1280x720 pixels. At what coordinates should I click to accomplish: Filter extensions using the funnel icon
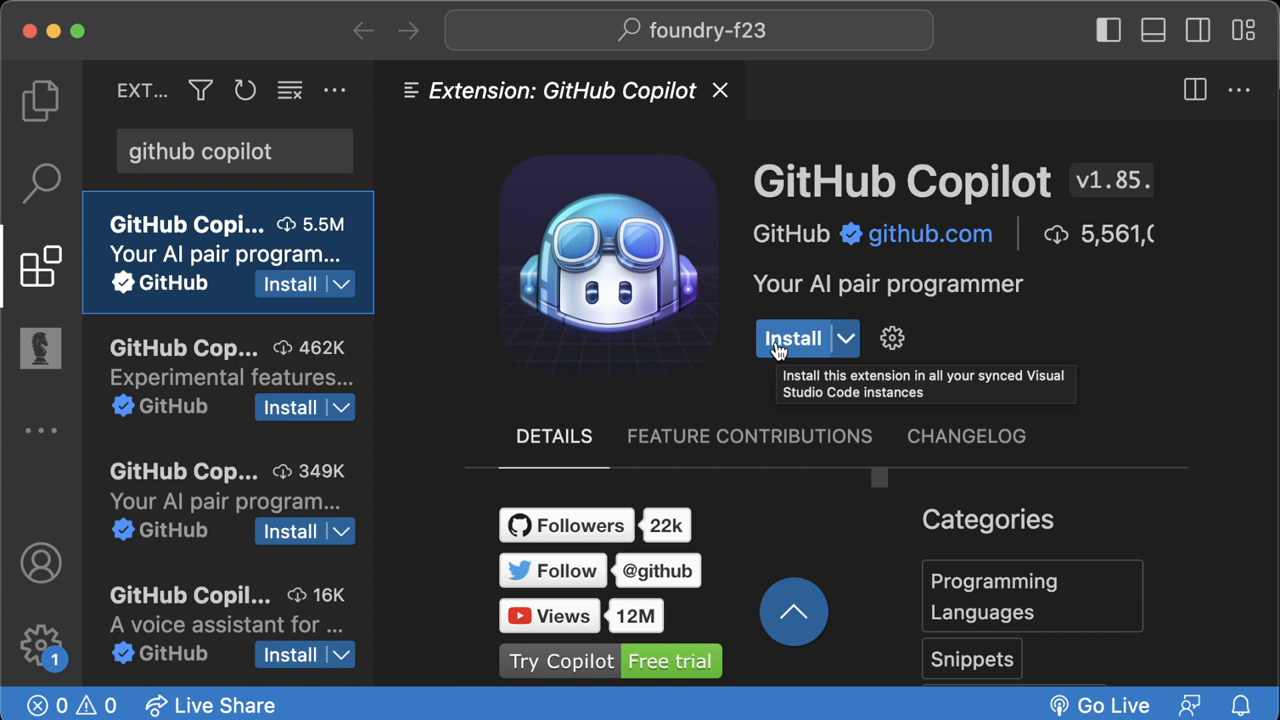pyautogui.click(x=200, y=91)
